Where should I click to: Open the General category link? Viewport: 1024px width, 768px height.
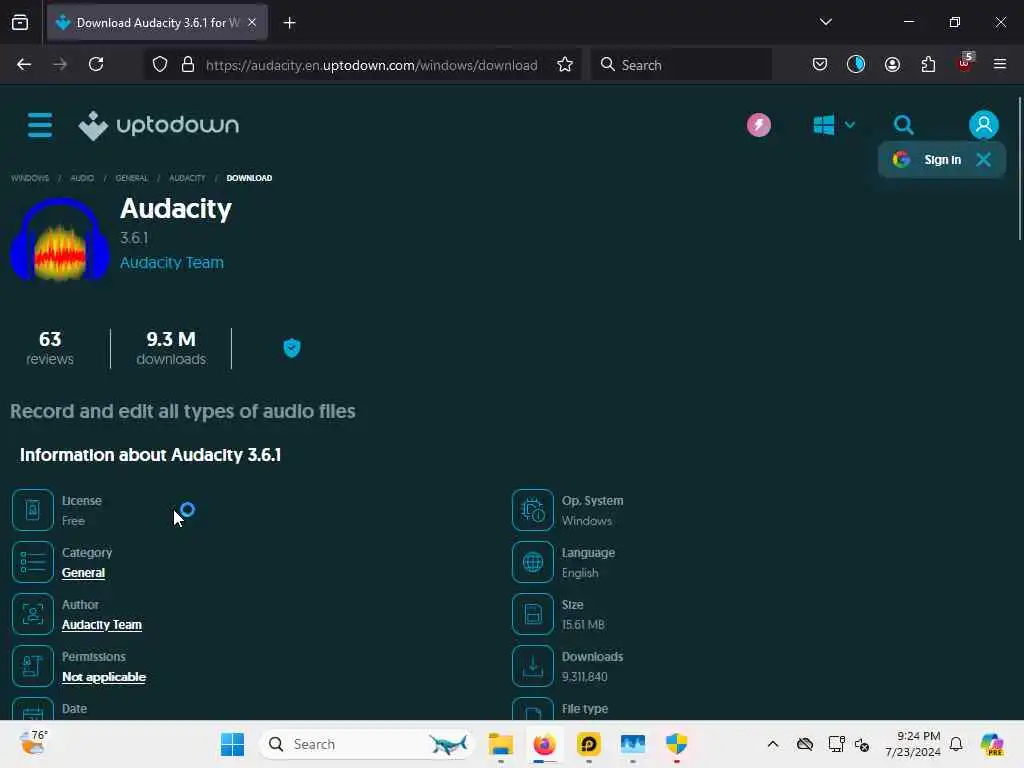[x=84, y=573]
